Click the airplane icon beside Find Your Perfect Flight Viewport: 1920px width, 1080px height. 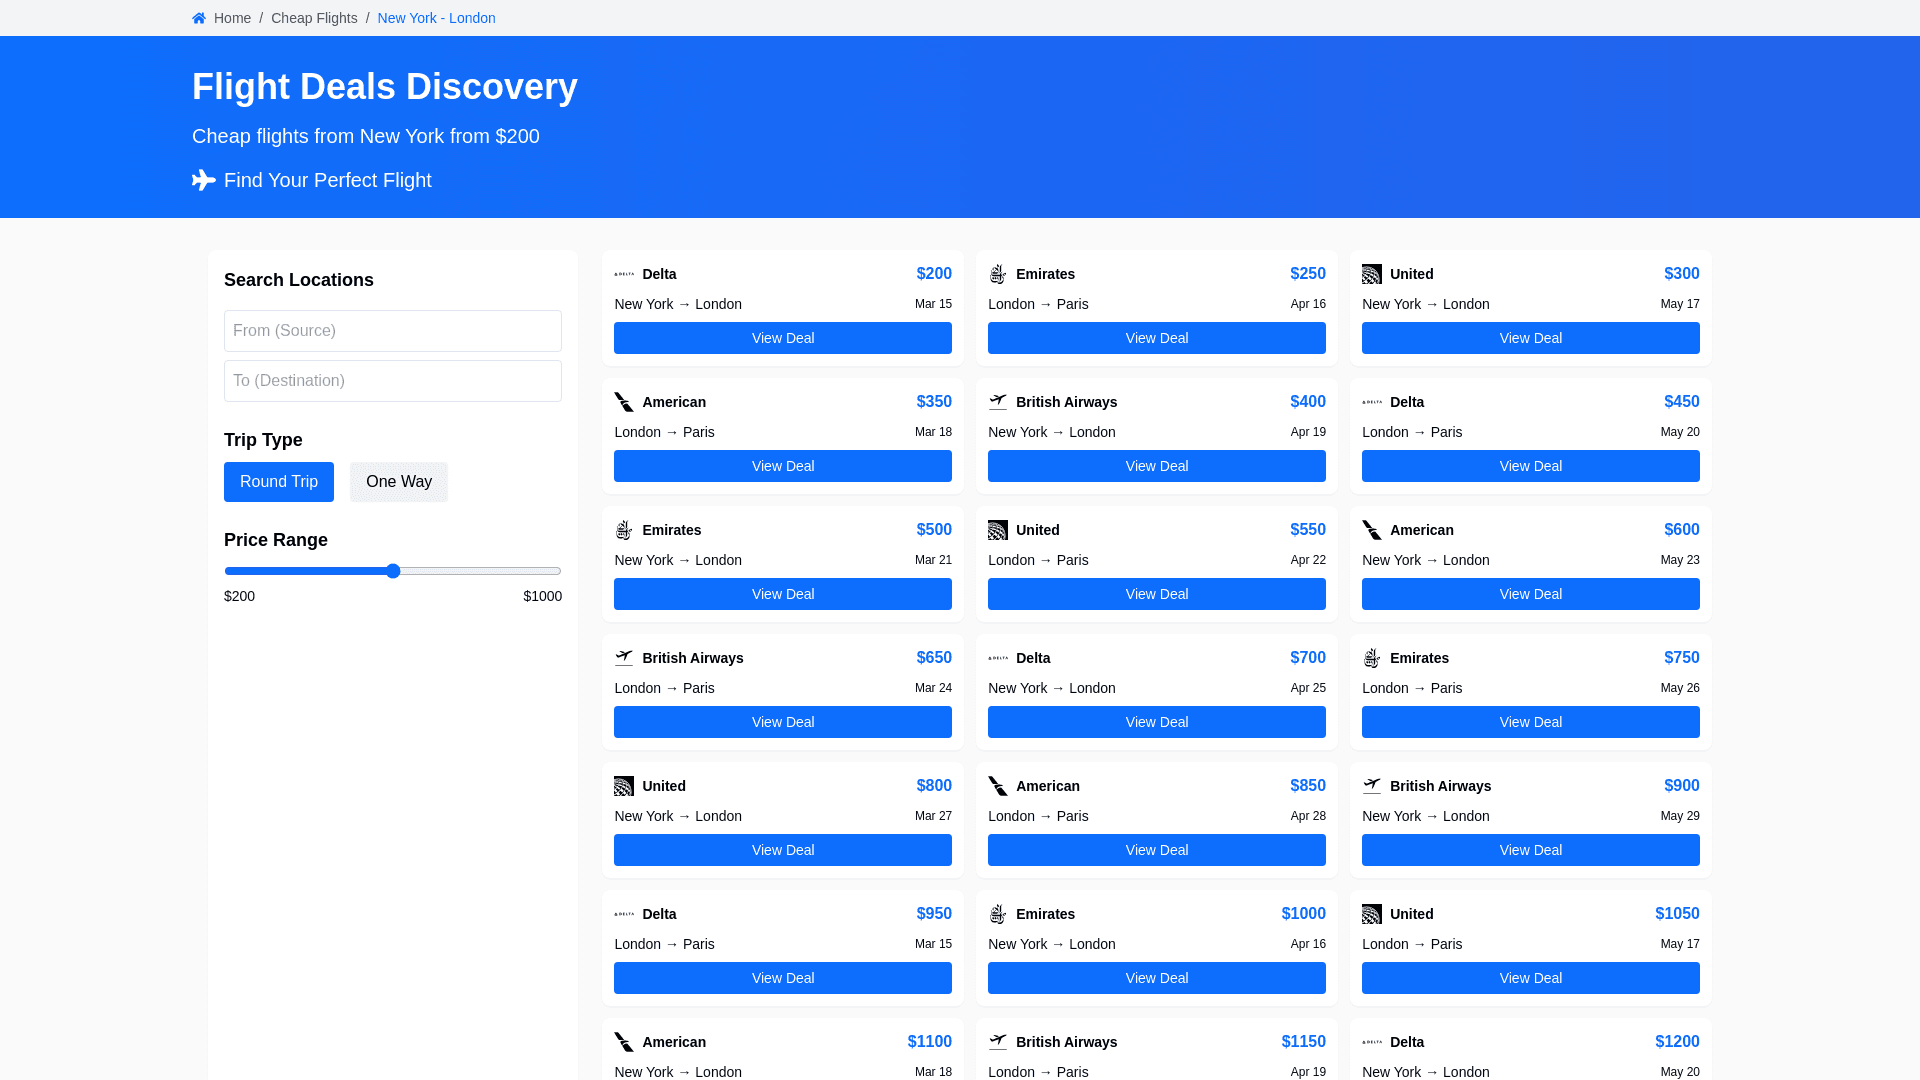pyautogui.click(x=204, y=180)
